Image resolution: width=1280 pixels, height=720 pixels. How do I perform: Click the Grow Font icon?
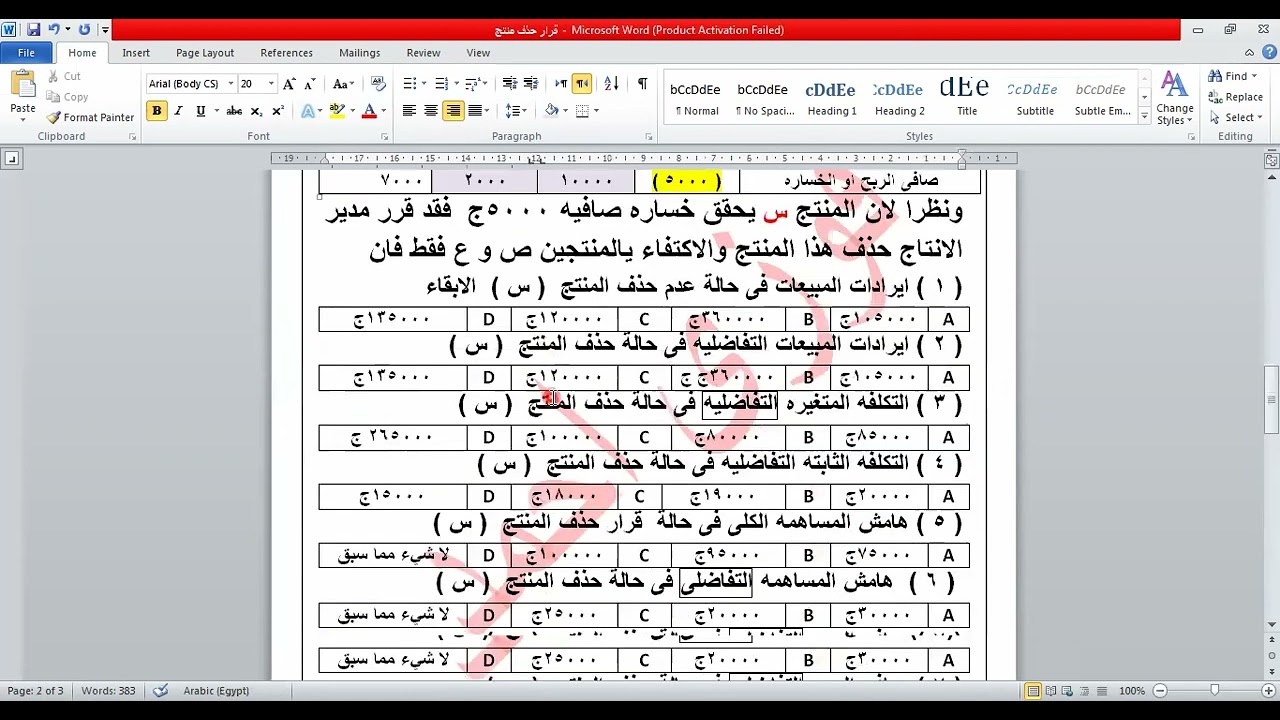289,84
